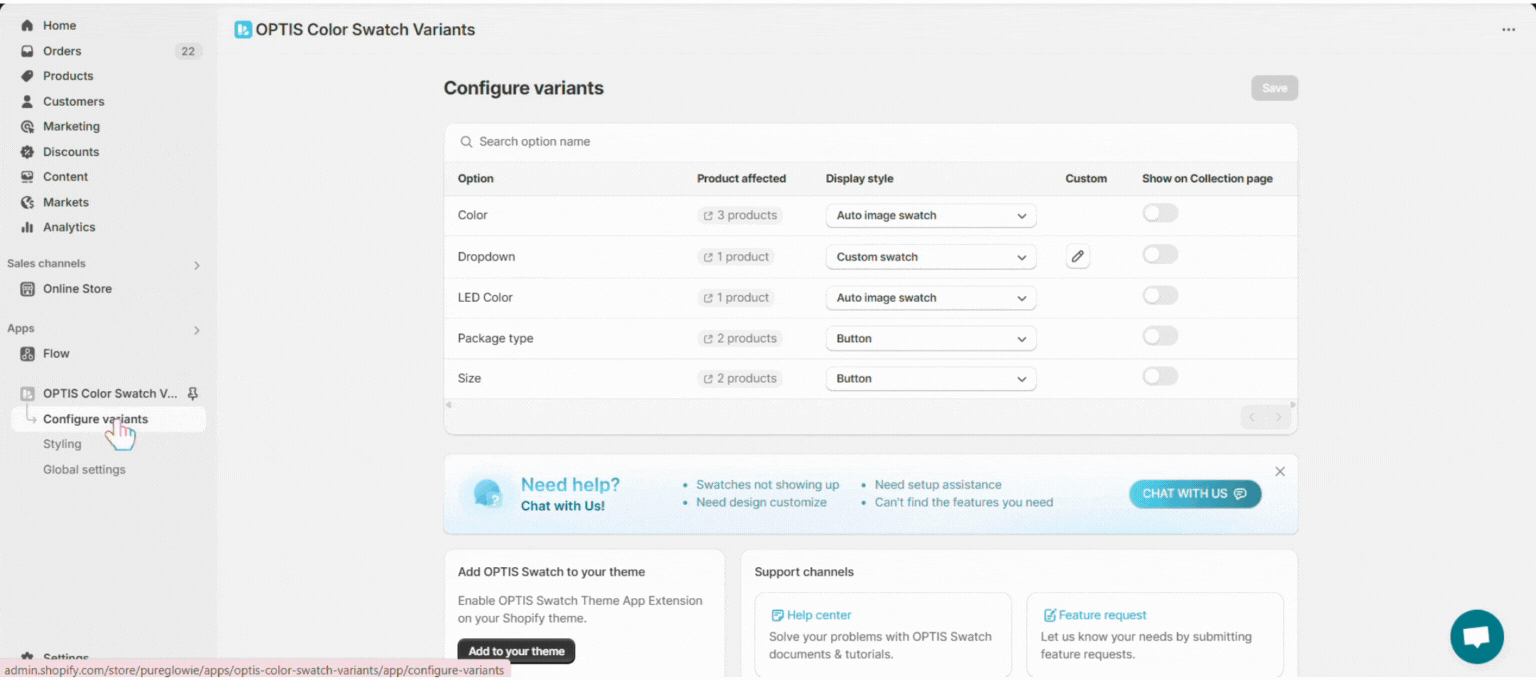Click the Analytics bar chart icon

click(28, 227)
